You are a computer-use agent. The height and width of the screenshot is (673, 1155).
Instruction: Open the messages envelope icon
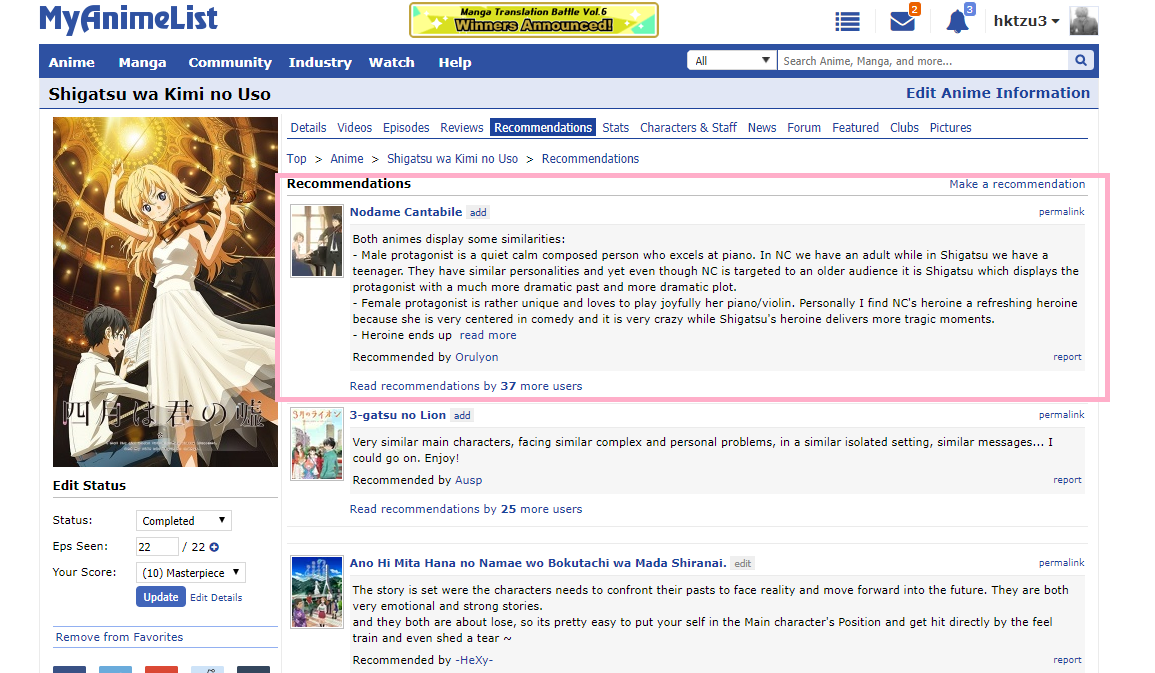pos(902,21)
